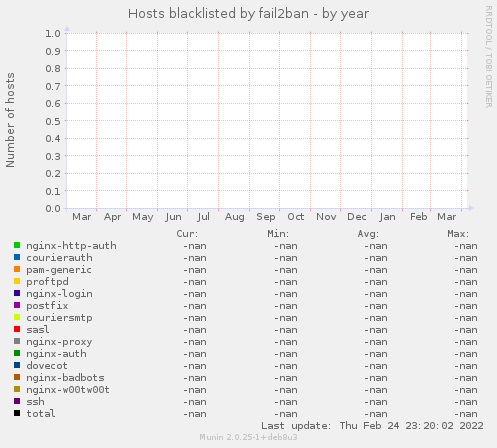Click the blue courierauth legend swatch
The width and height of the screenshot is (497, 448).
pos(17,257)
